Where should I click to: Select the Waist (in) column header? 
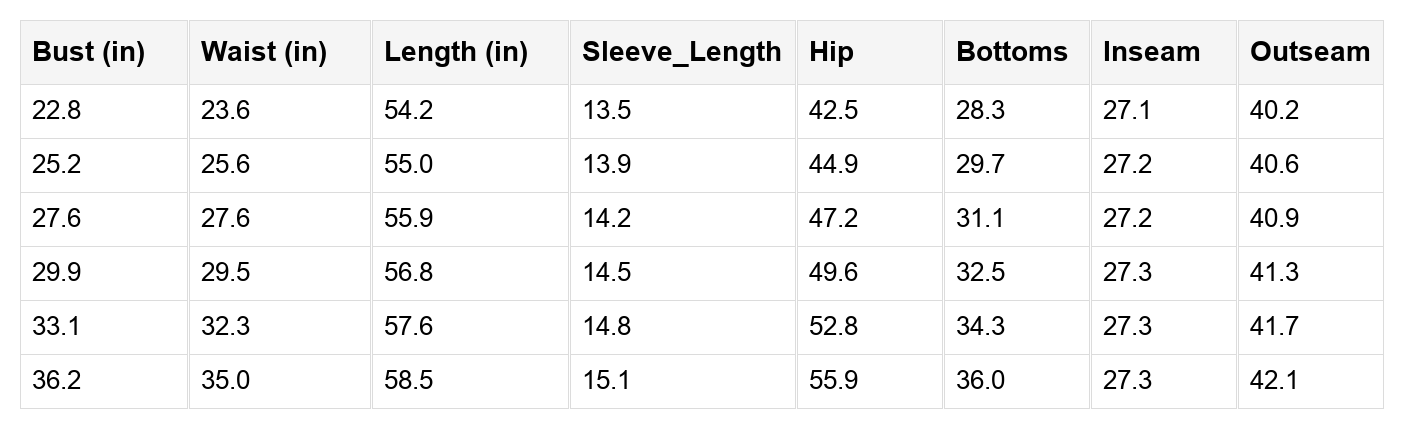264,53
